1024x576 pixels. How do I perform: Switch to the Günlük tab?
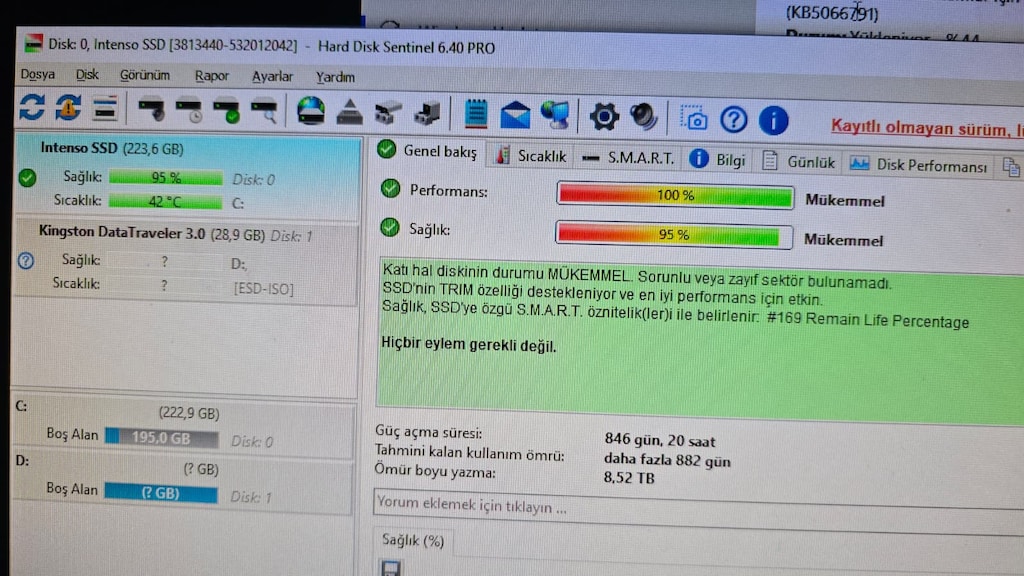798,162
